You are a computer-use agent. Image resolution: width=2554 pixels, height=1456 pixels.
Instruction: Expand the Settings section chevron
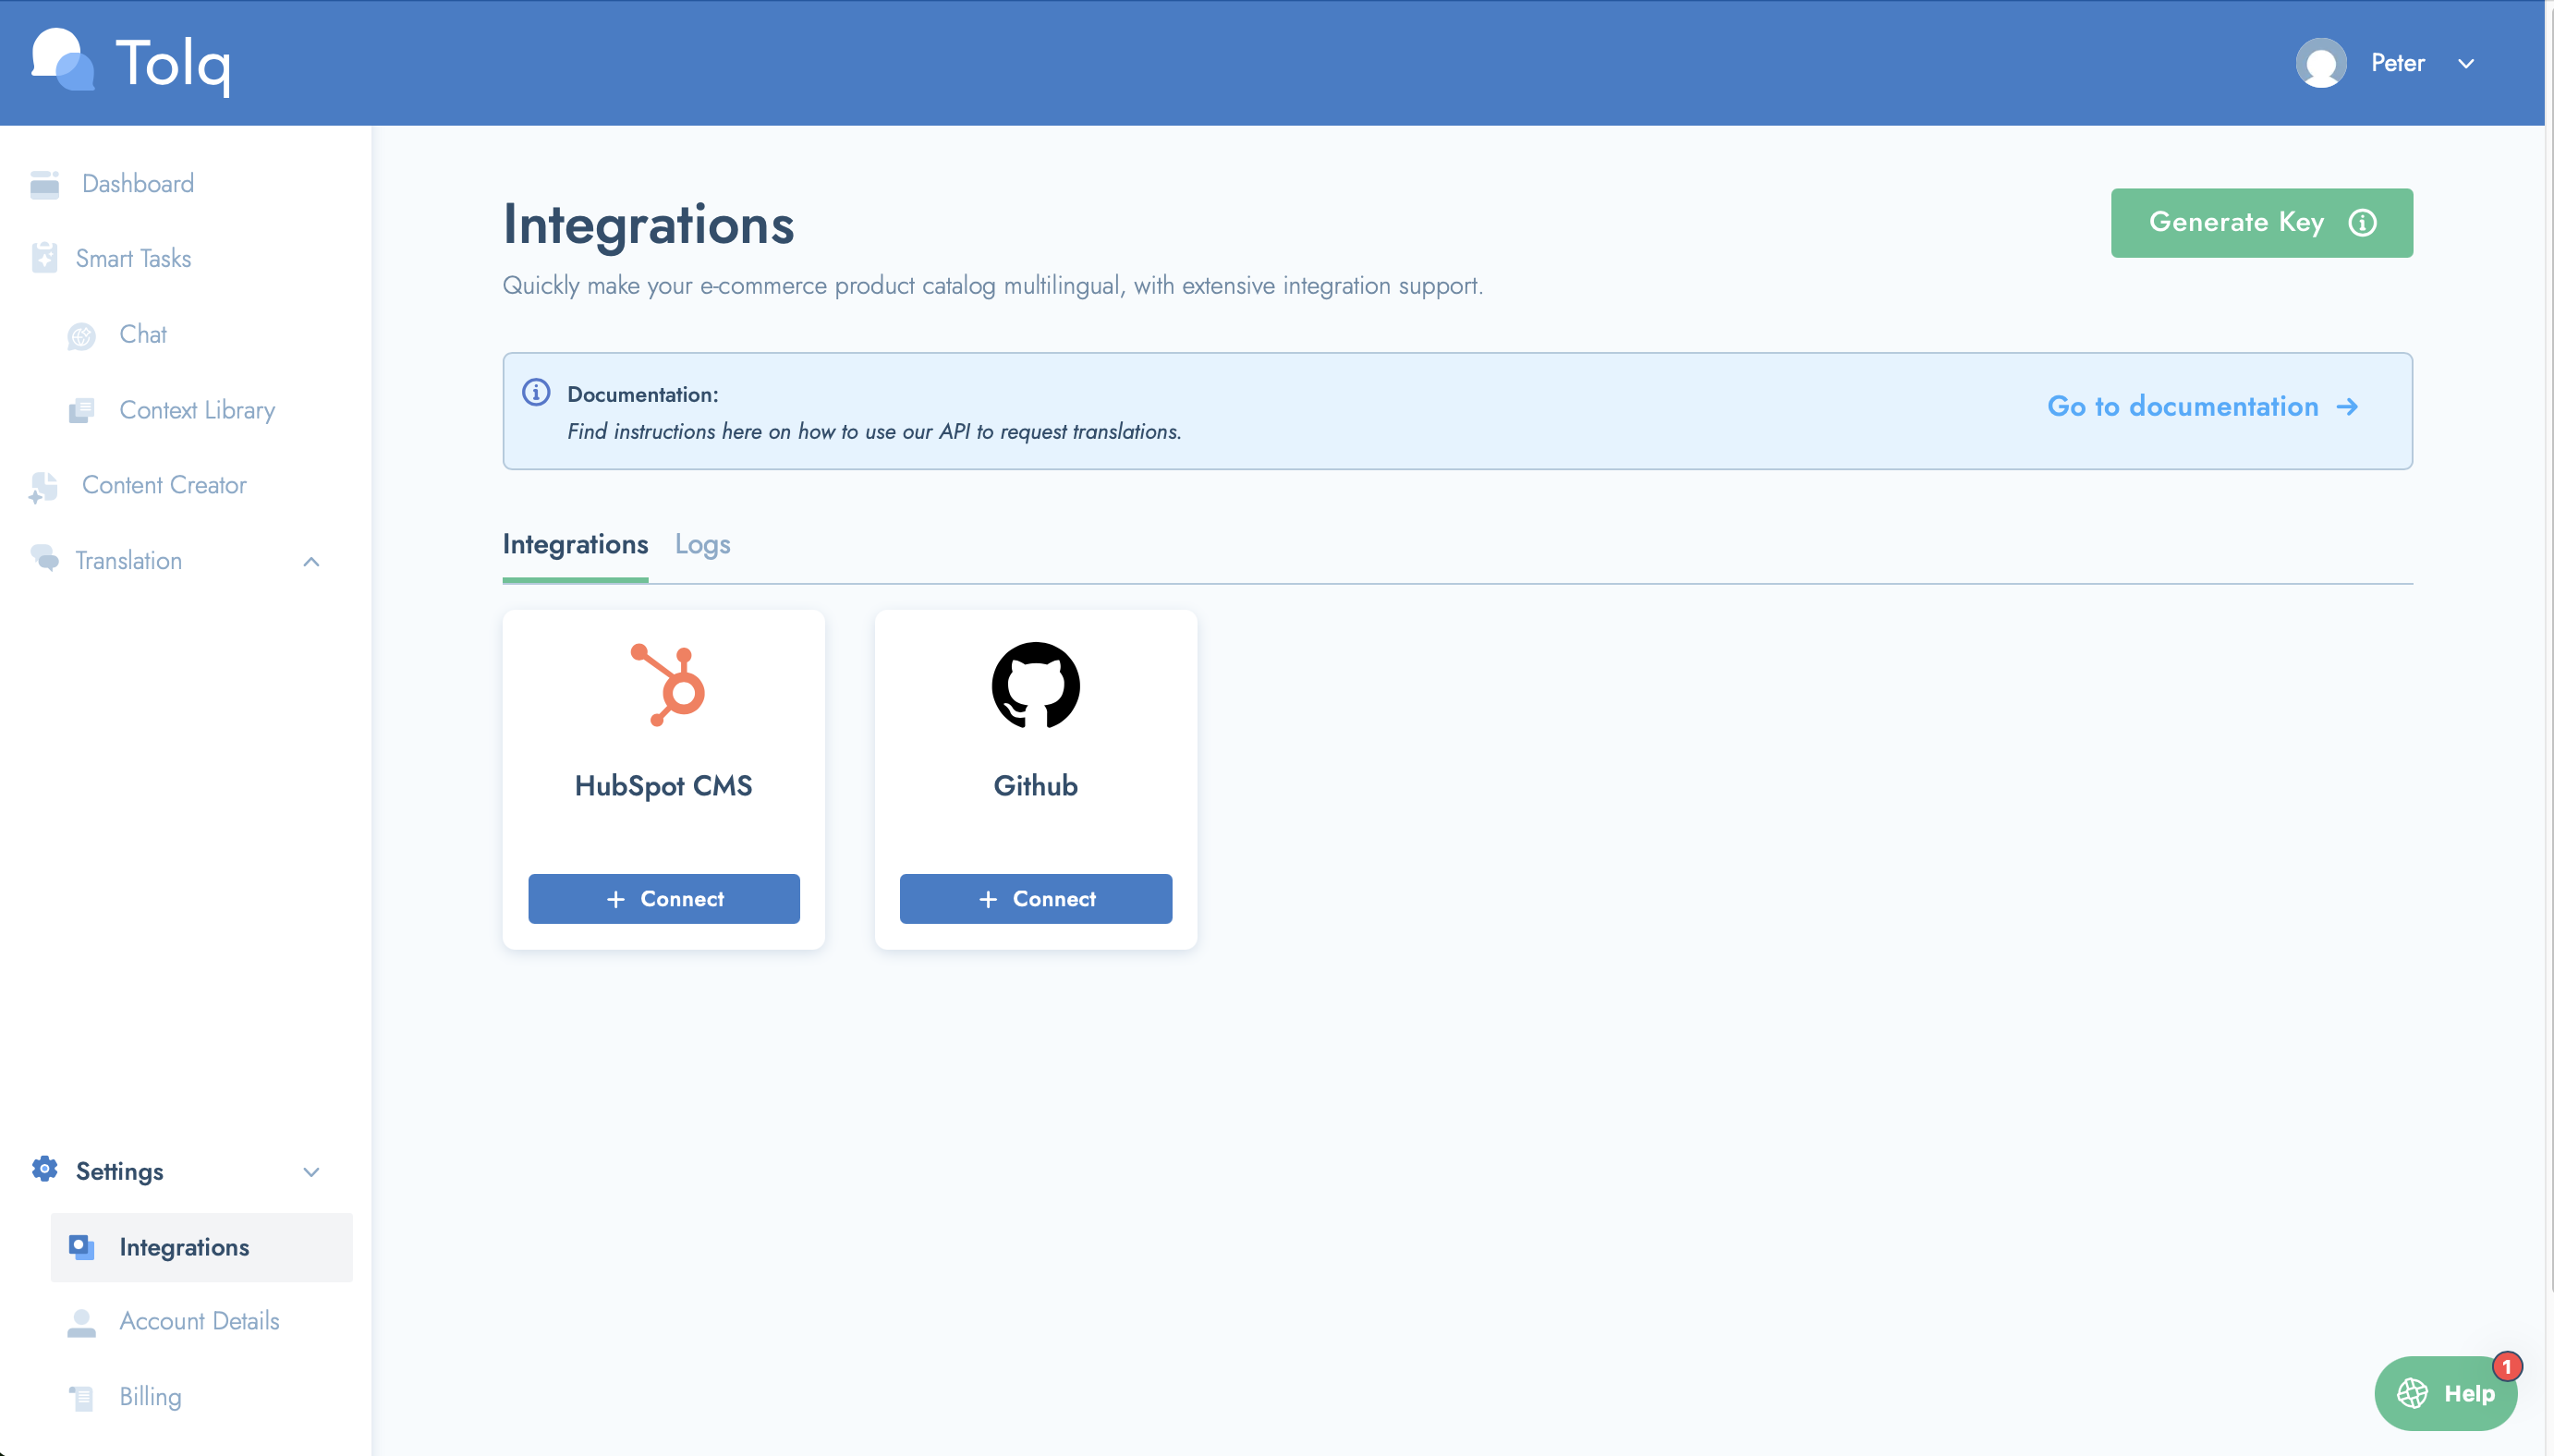(311, 1172)
